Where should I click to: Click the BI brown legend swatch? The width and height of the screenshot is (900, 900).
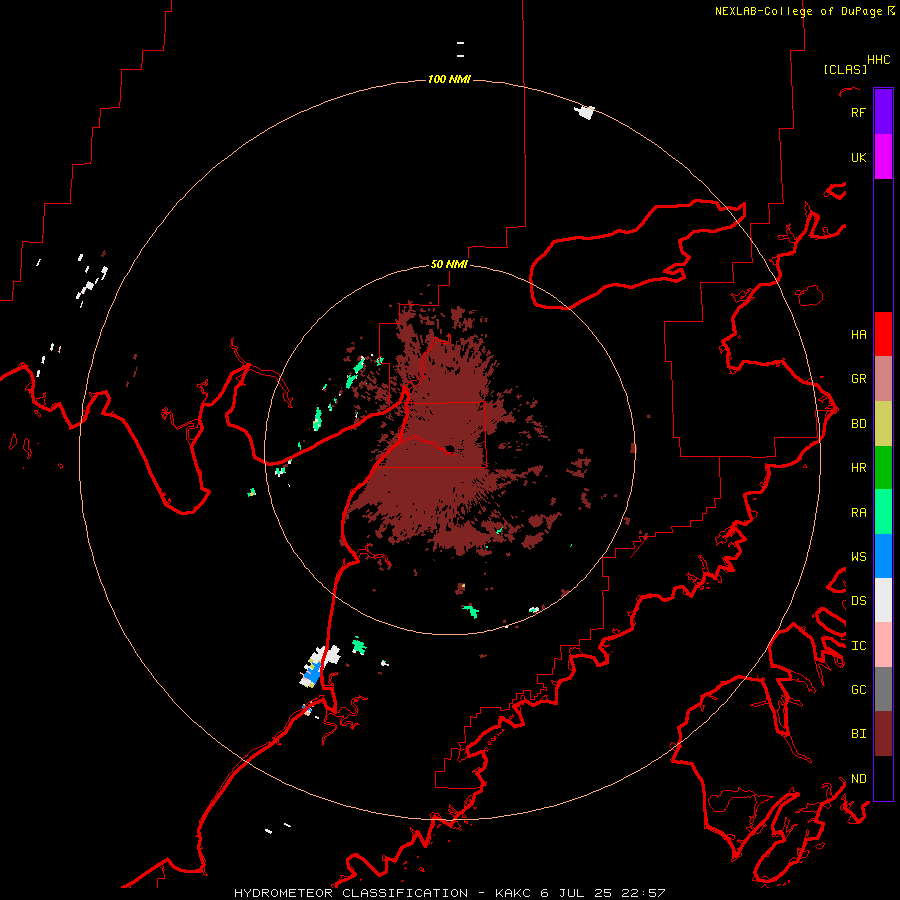(883, 734)
